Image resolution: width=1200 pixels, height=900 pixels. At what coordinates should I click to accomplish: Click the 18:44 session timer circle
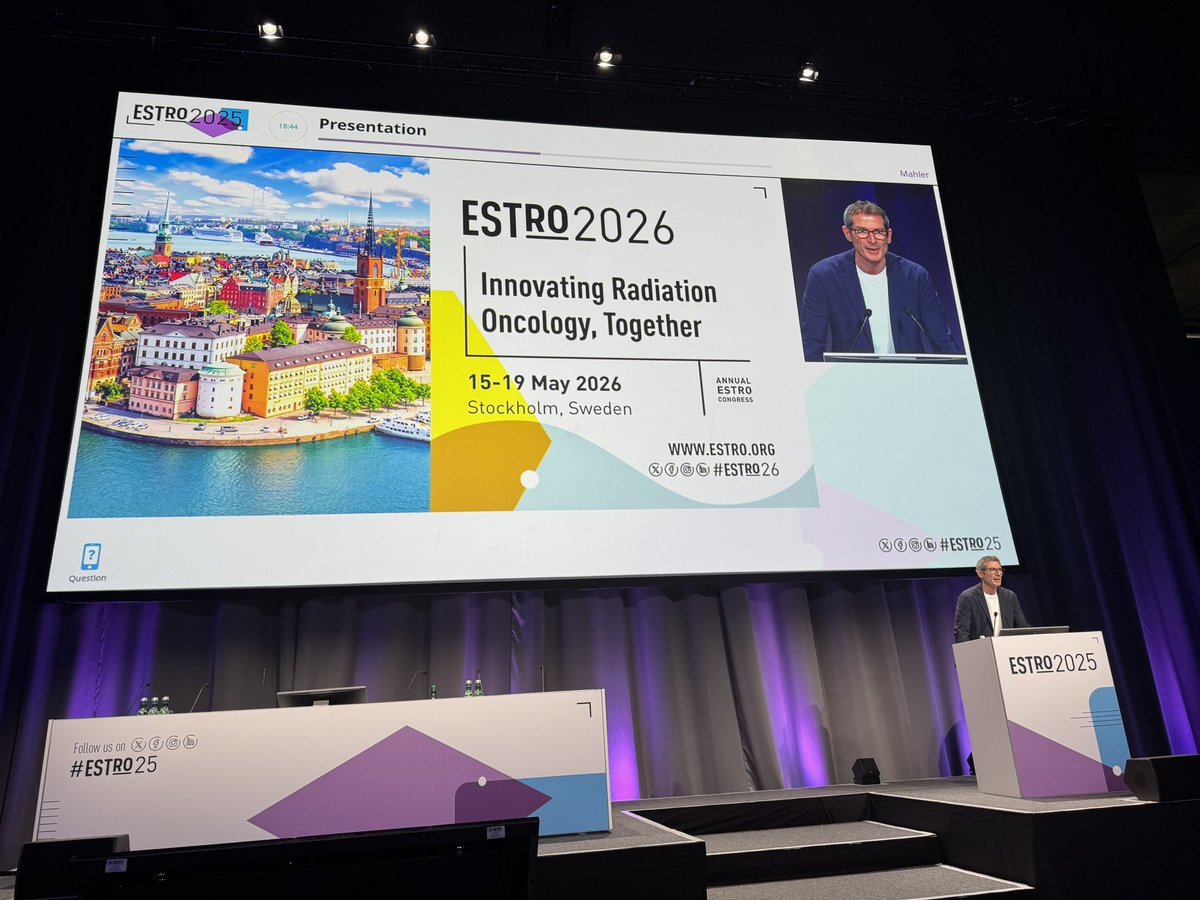(288, 126)
